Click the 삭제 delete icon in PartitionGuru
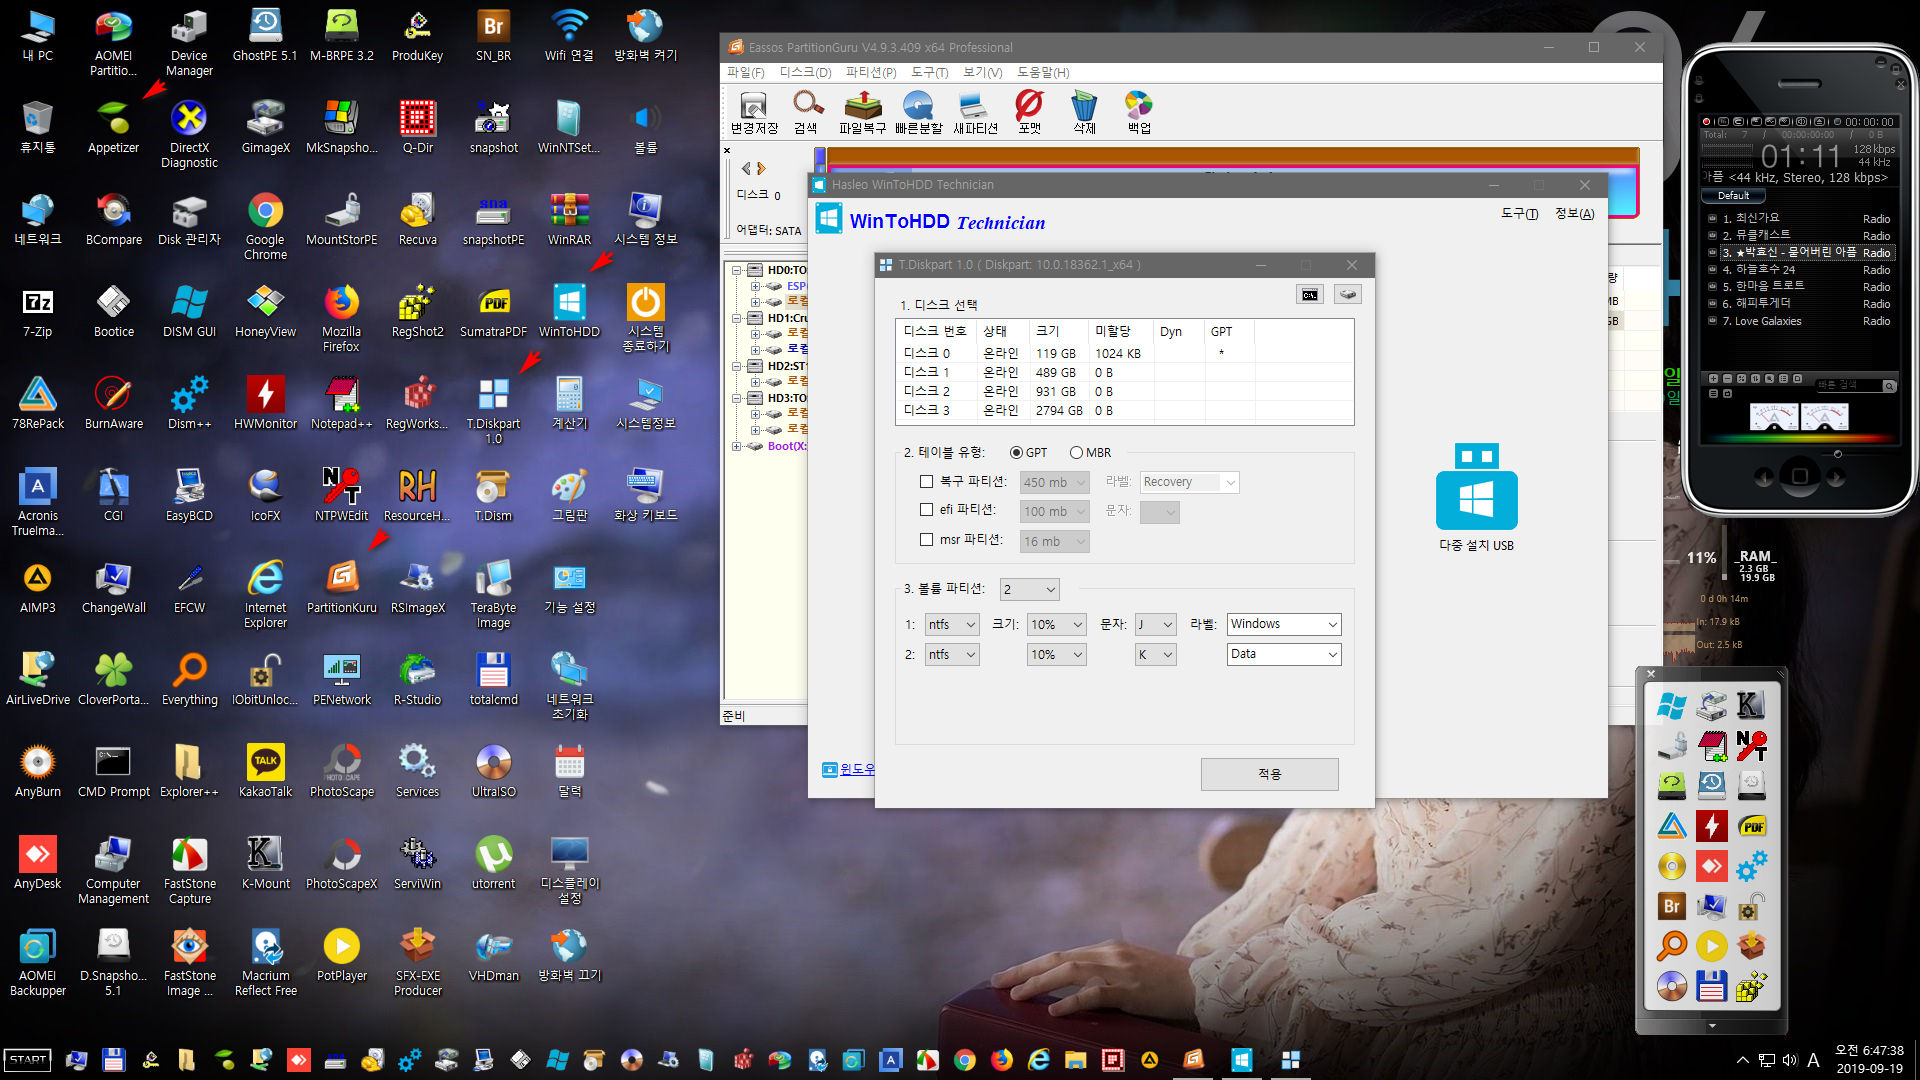Screen dimensions: 1920x1080 [1084, 112]
